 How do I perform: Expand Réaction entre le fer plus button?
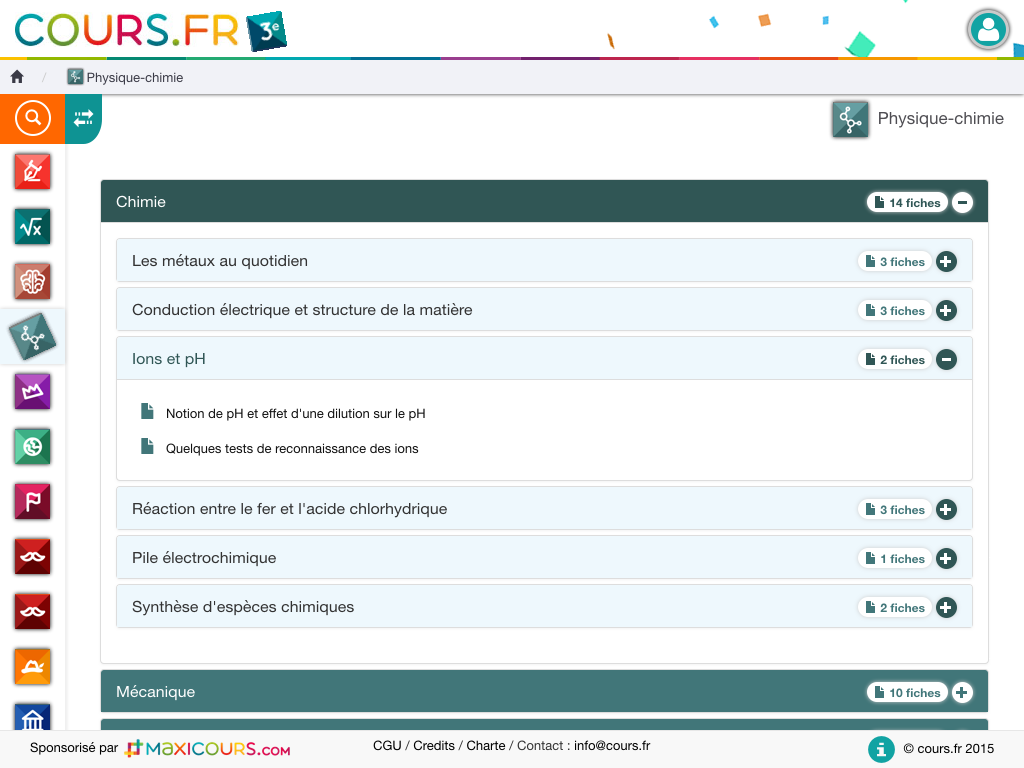(946, 509)
